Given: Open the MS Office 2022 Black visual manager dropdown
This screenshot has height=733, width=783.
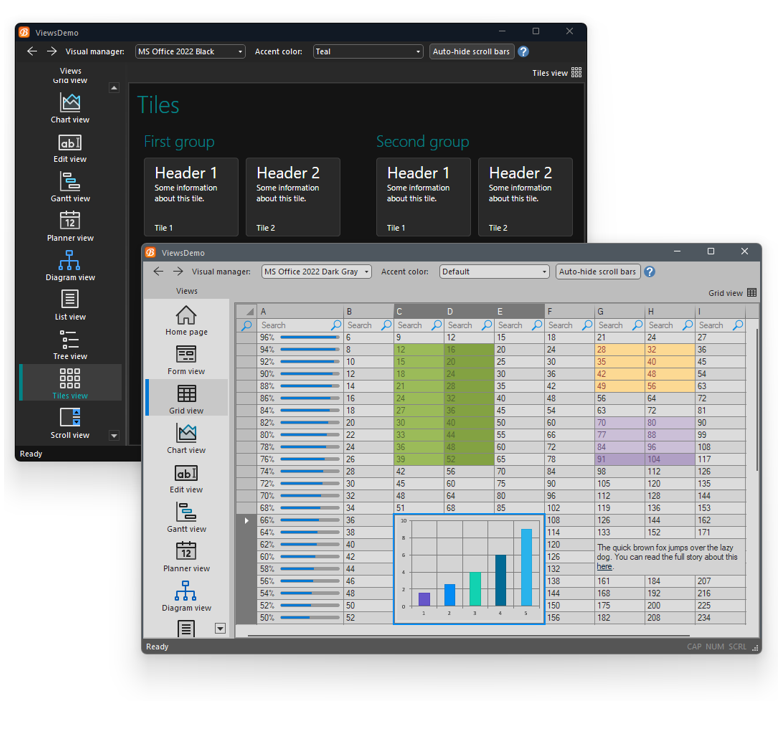Looking at the screenshot, I should coord(190,51).
